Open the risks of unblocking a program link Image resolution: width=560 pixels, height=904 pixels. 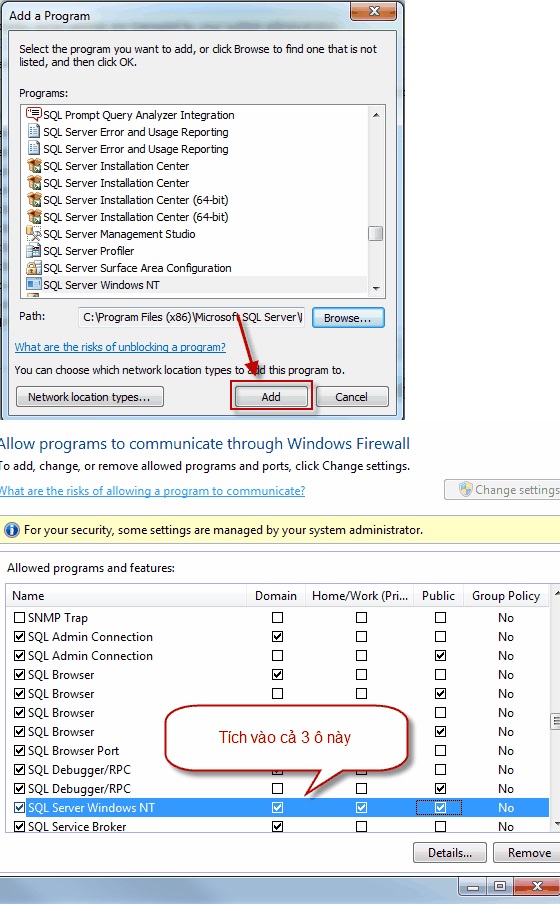tap(120, 347)
